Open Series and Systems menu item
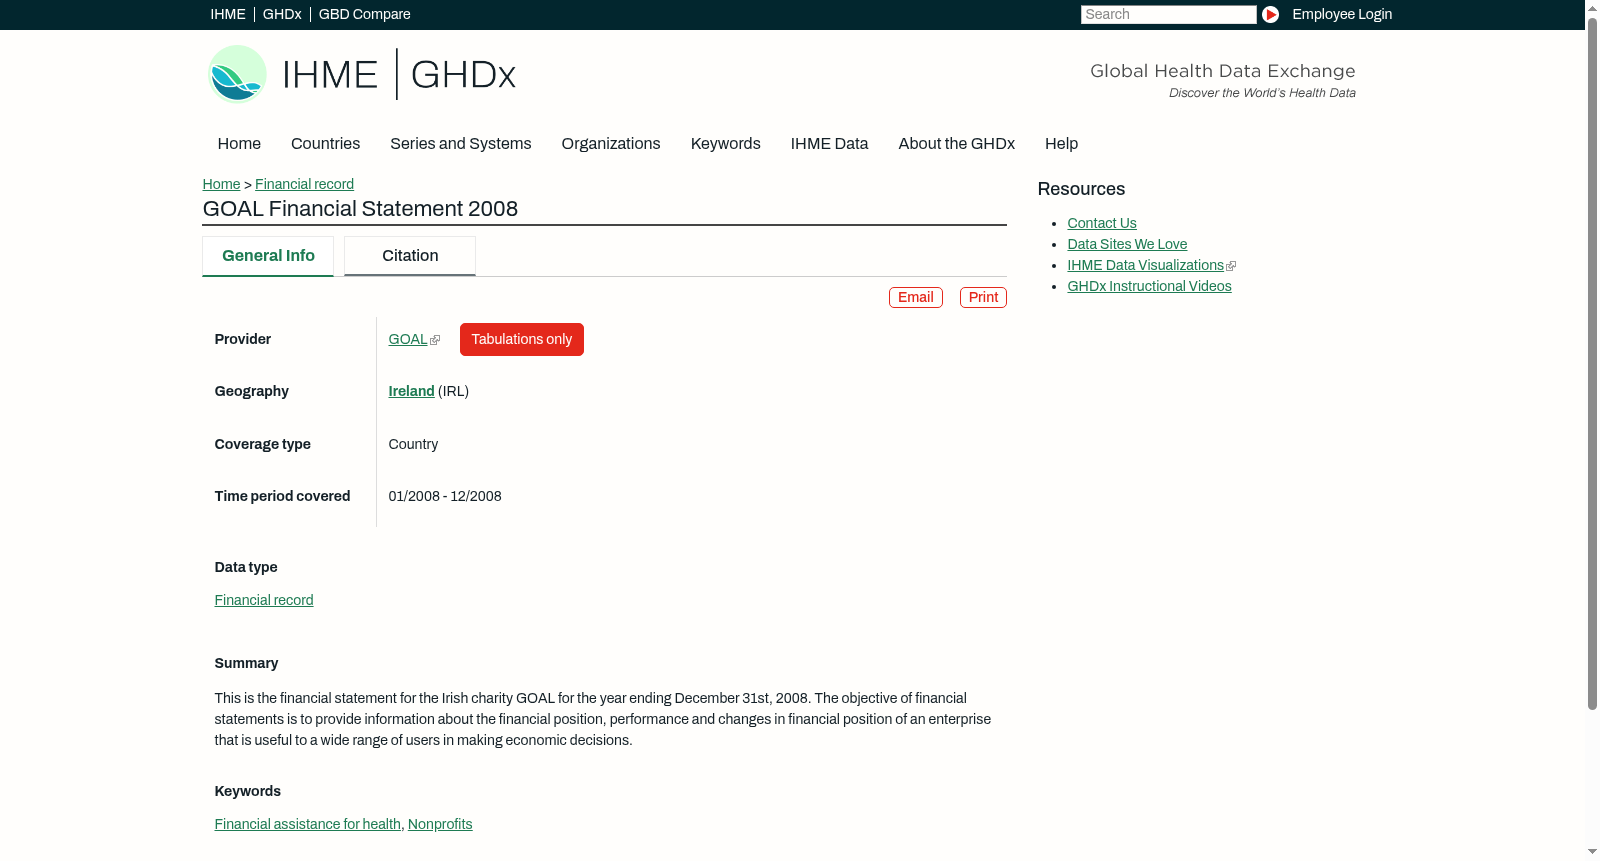This screenshot has width=1600, height=861. (x=461, y=144)
